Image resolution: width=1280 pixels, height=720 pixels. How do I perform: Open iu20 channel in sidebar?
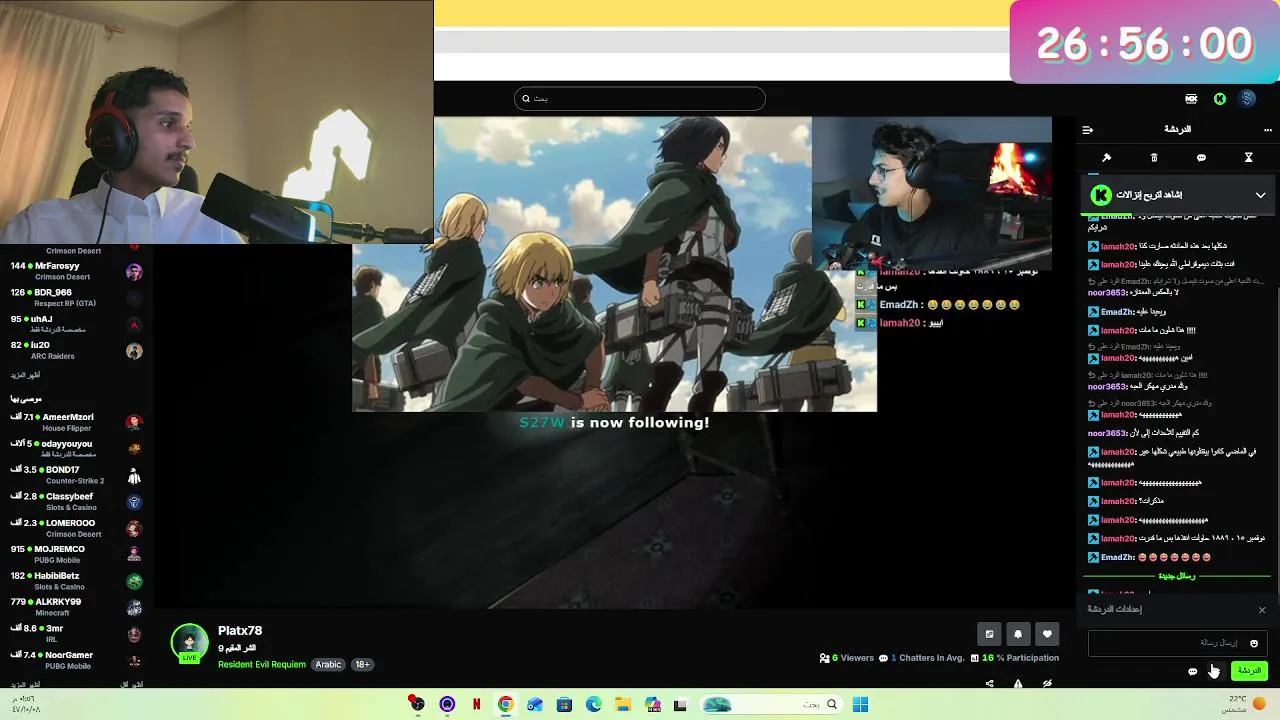[76, 350]
